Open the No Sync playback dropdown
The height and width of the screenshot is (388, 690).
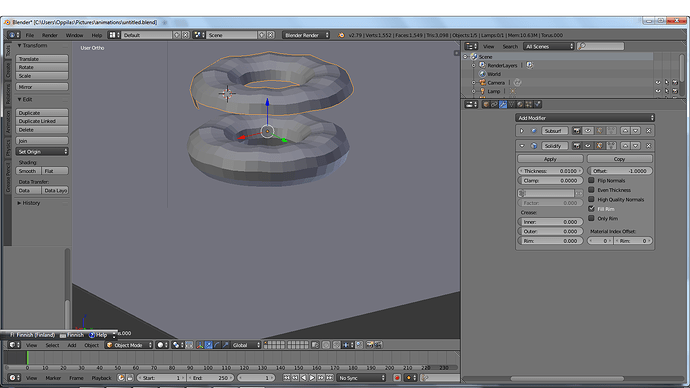(361, 378)
